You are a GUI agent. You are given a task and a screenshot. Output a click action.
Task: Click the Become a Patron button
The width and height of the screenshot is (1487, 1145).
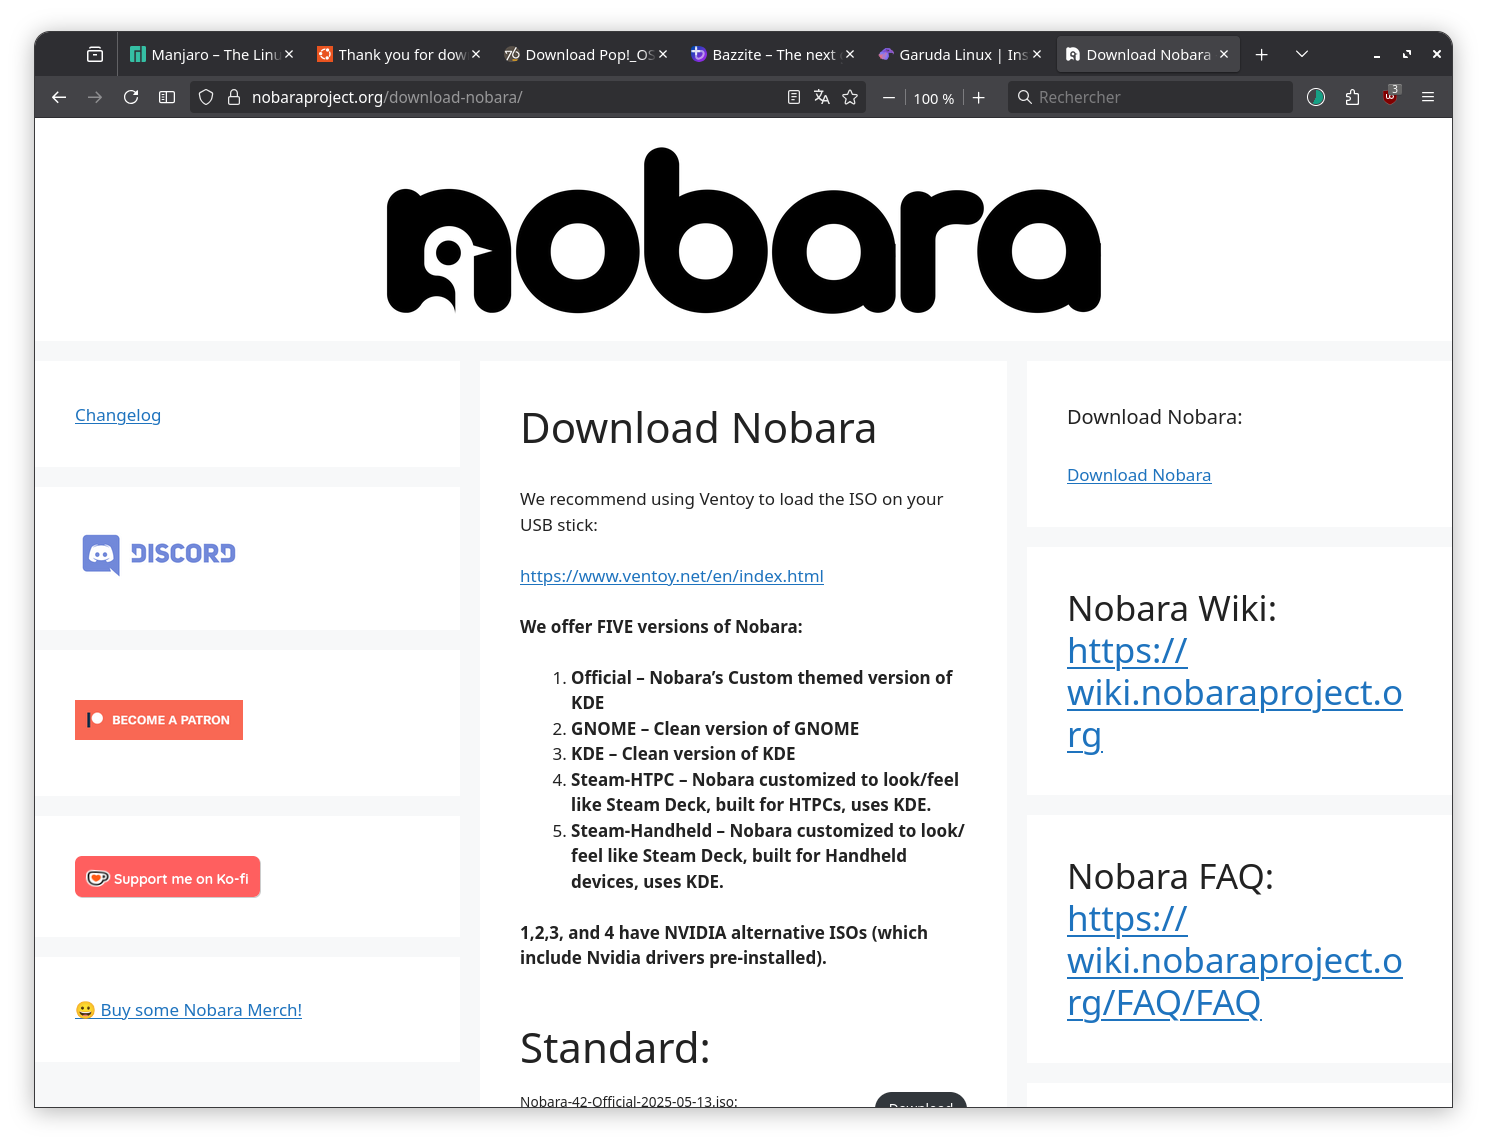(x=159, y=720)
